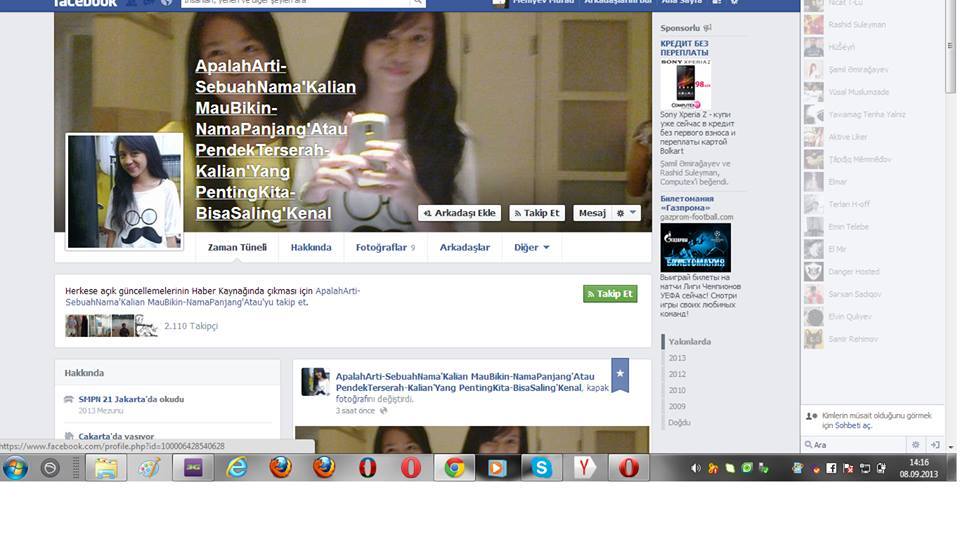
Task: Click the chat Ara search field
Action: (854, 445)
